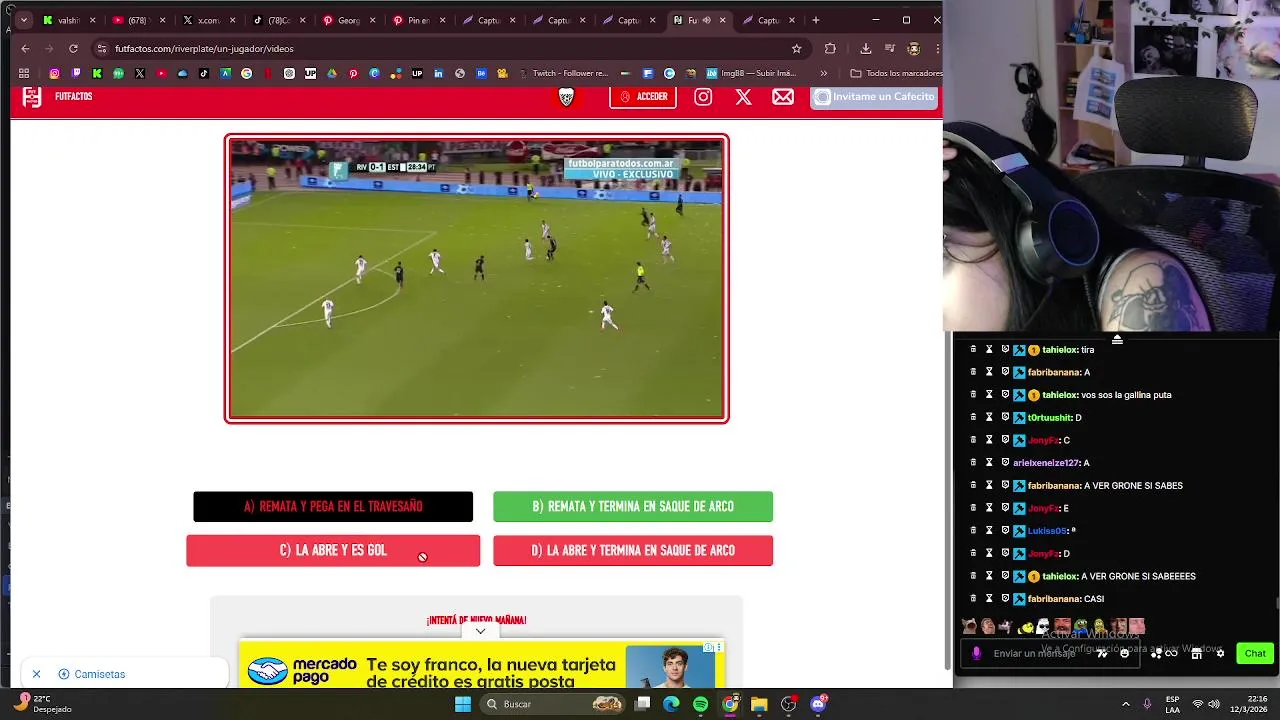Switch to the (678) YouTube tab
The image size is (1280, 720).
coord(137,20)
